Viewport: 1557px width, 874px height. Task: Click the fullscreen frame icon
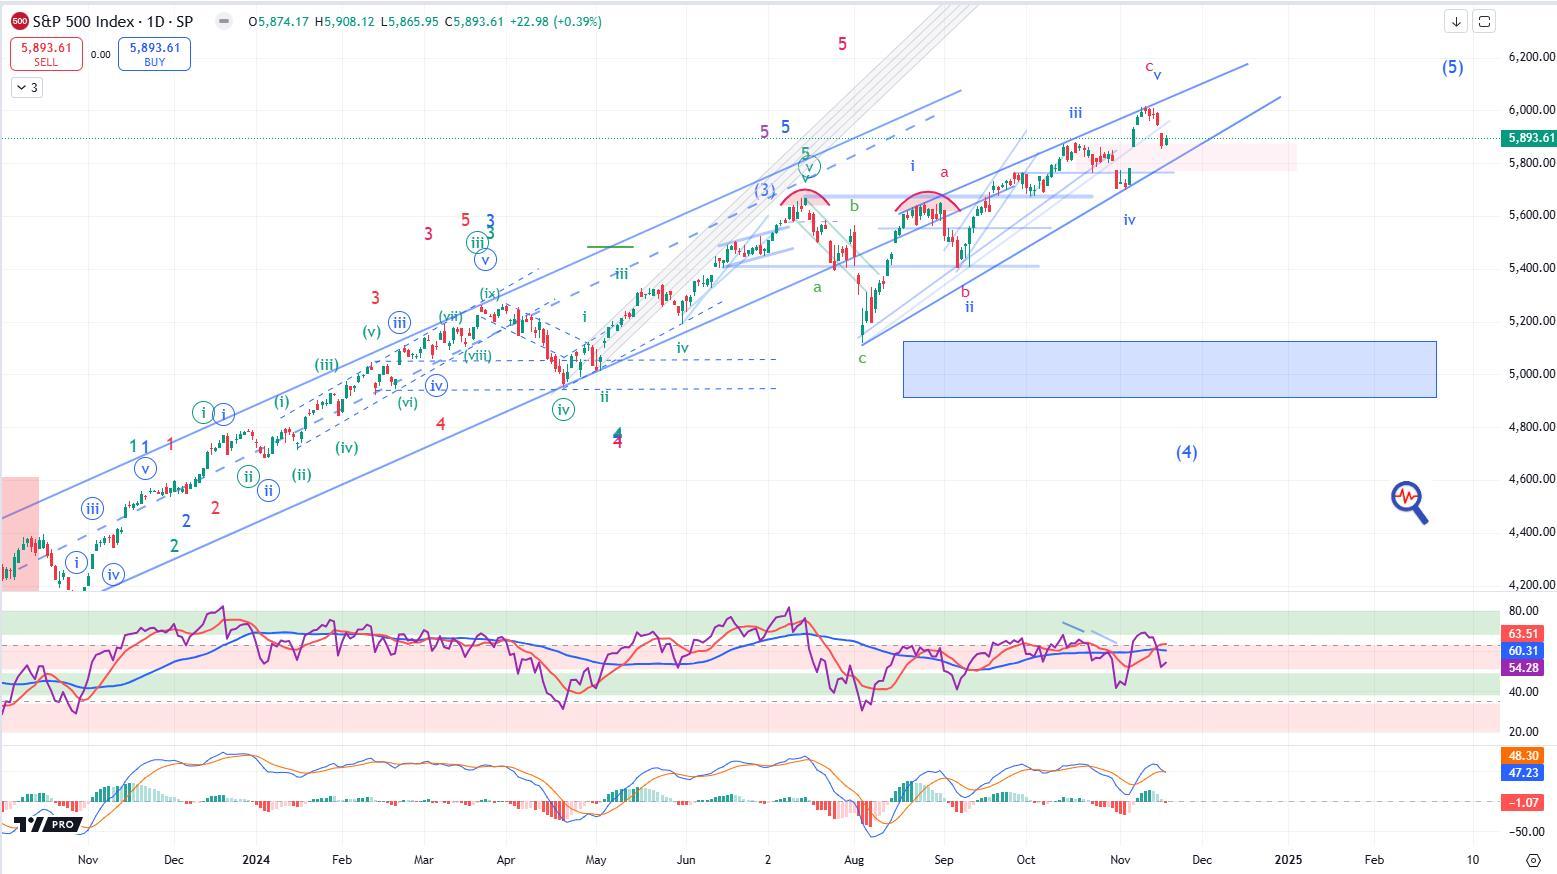click(x=1484, y=21)
